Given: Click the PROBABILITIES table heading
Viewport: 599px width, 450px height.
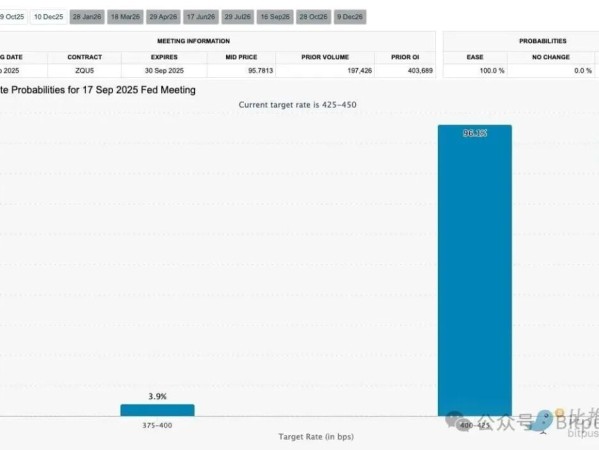Looking at the screenshot, I should 542,41.
